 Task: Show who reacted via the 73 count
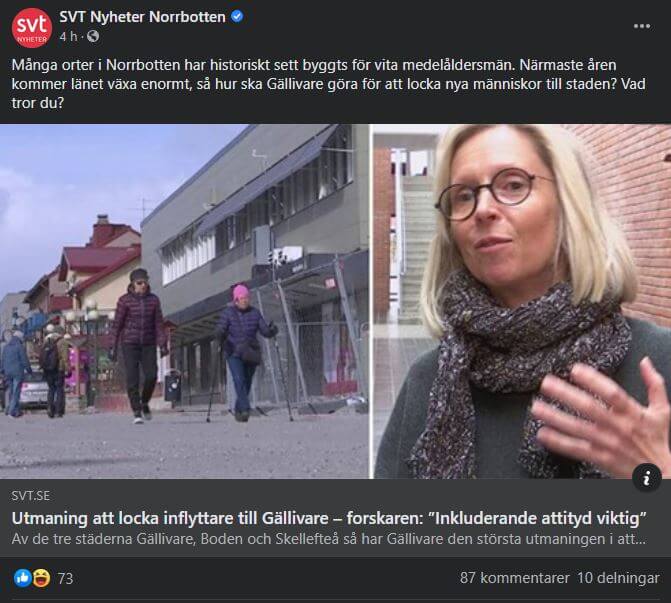pyautogui.click(x=65, y=579)
